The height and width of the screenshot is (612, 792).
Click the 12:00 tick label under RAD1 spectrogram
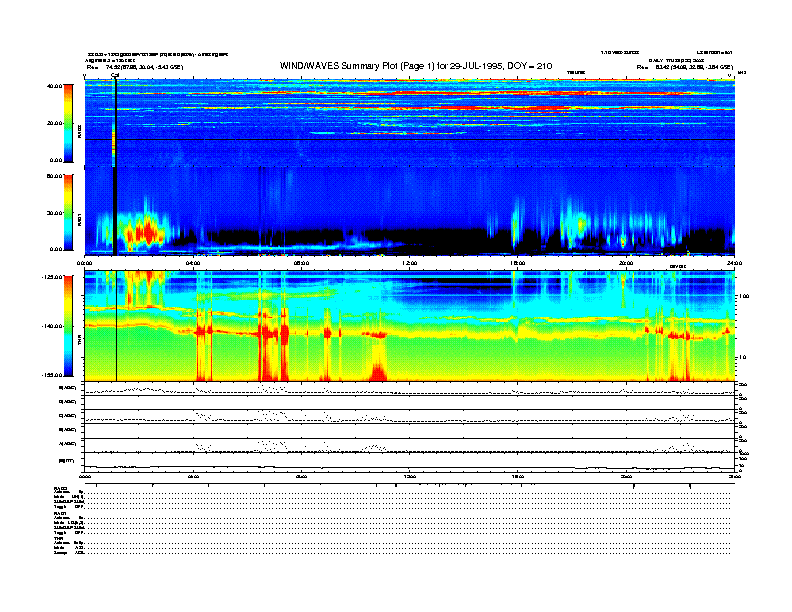tap(410, 263)
